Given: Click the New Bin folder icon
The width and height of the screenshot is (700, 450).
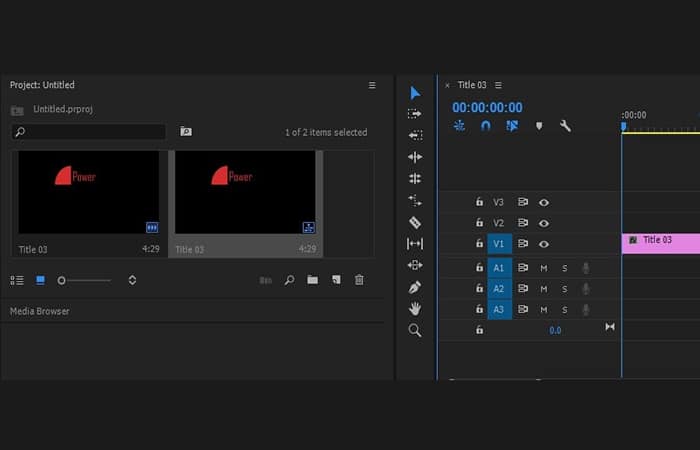Looking at the screenshot, I should (312, 280).
